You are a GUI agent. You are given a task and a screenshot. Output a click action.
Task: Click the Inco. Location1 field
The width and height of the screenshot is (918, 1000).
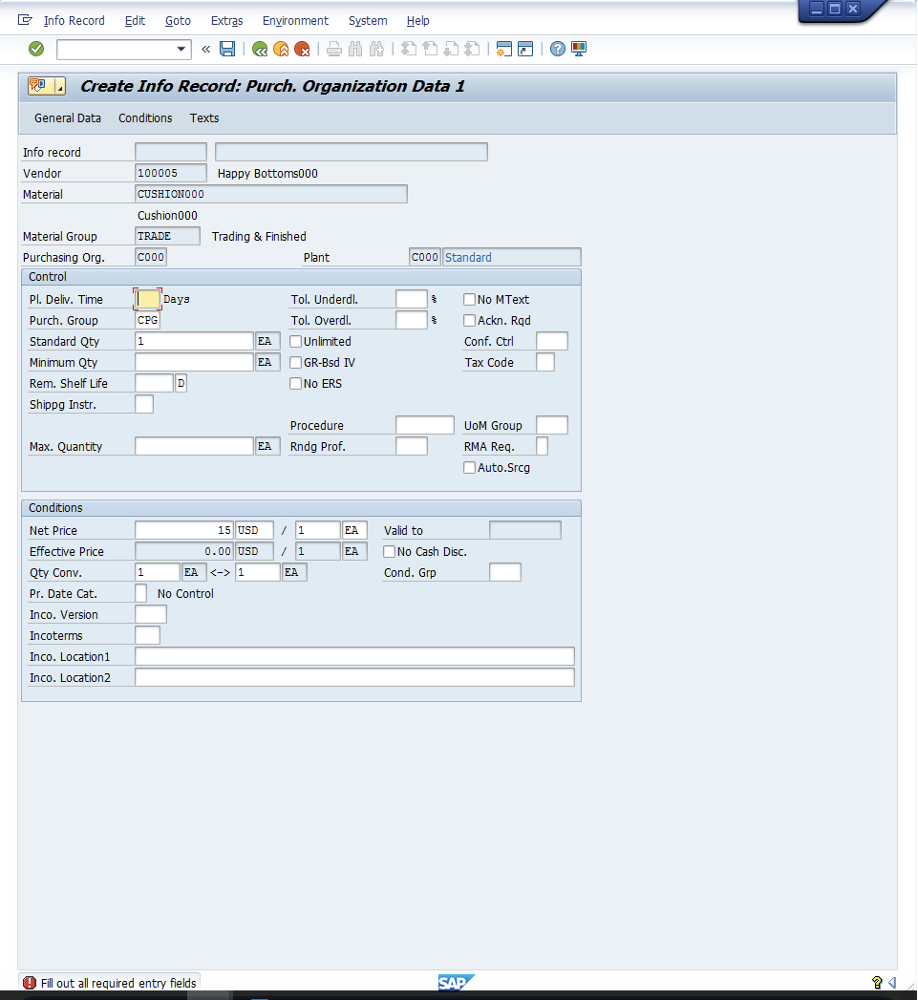[x=355, y=656]
